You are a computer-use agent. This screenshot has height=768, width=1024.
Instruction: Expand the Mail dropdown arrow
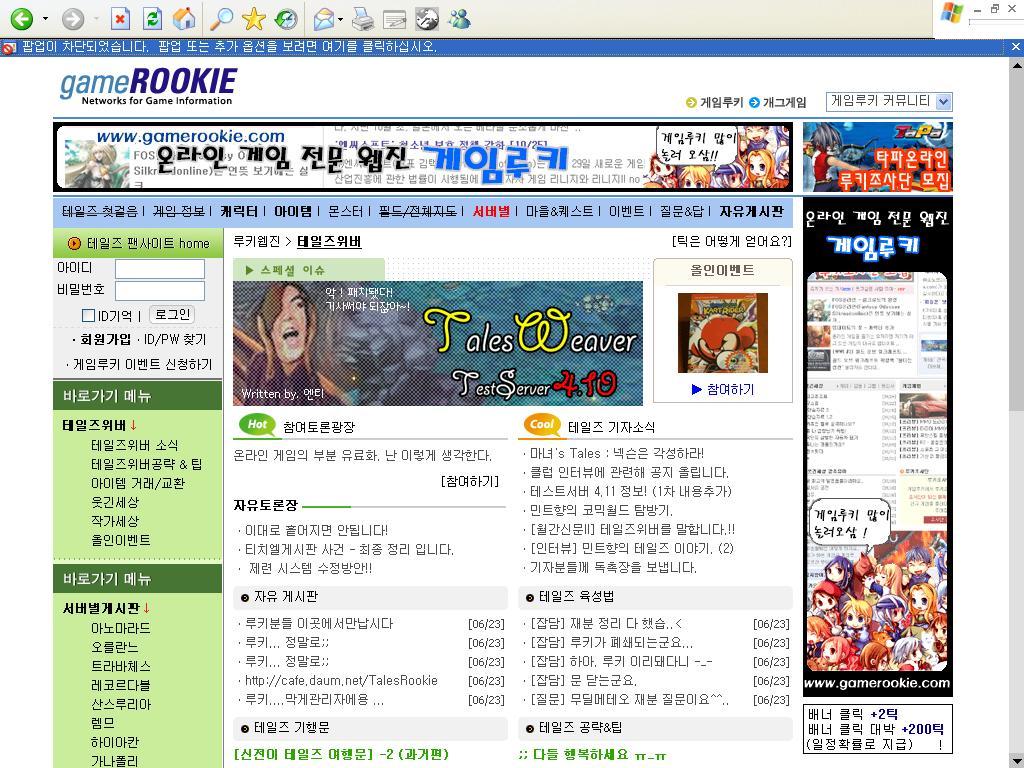coord(341,19)
